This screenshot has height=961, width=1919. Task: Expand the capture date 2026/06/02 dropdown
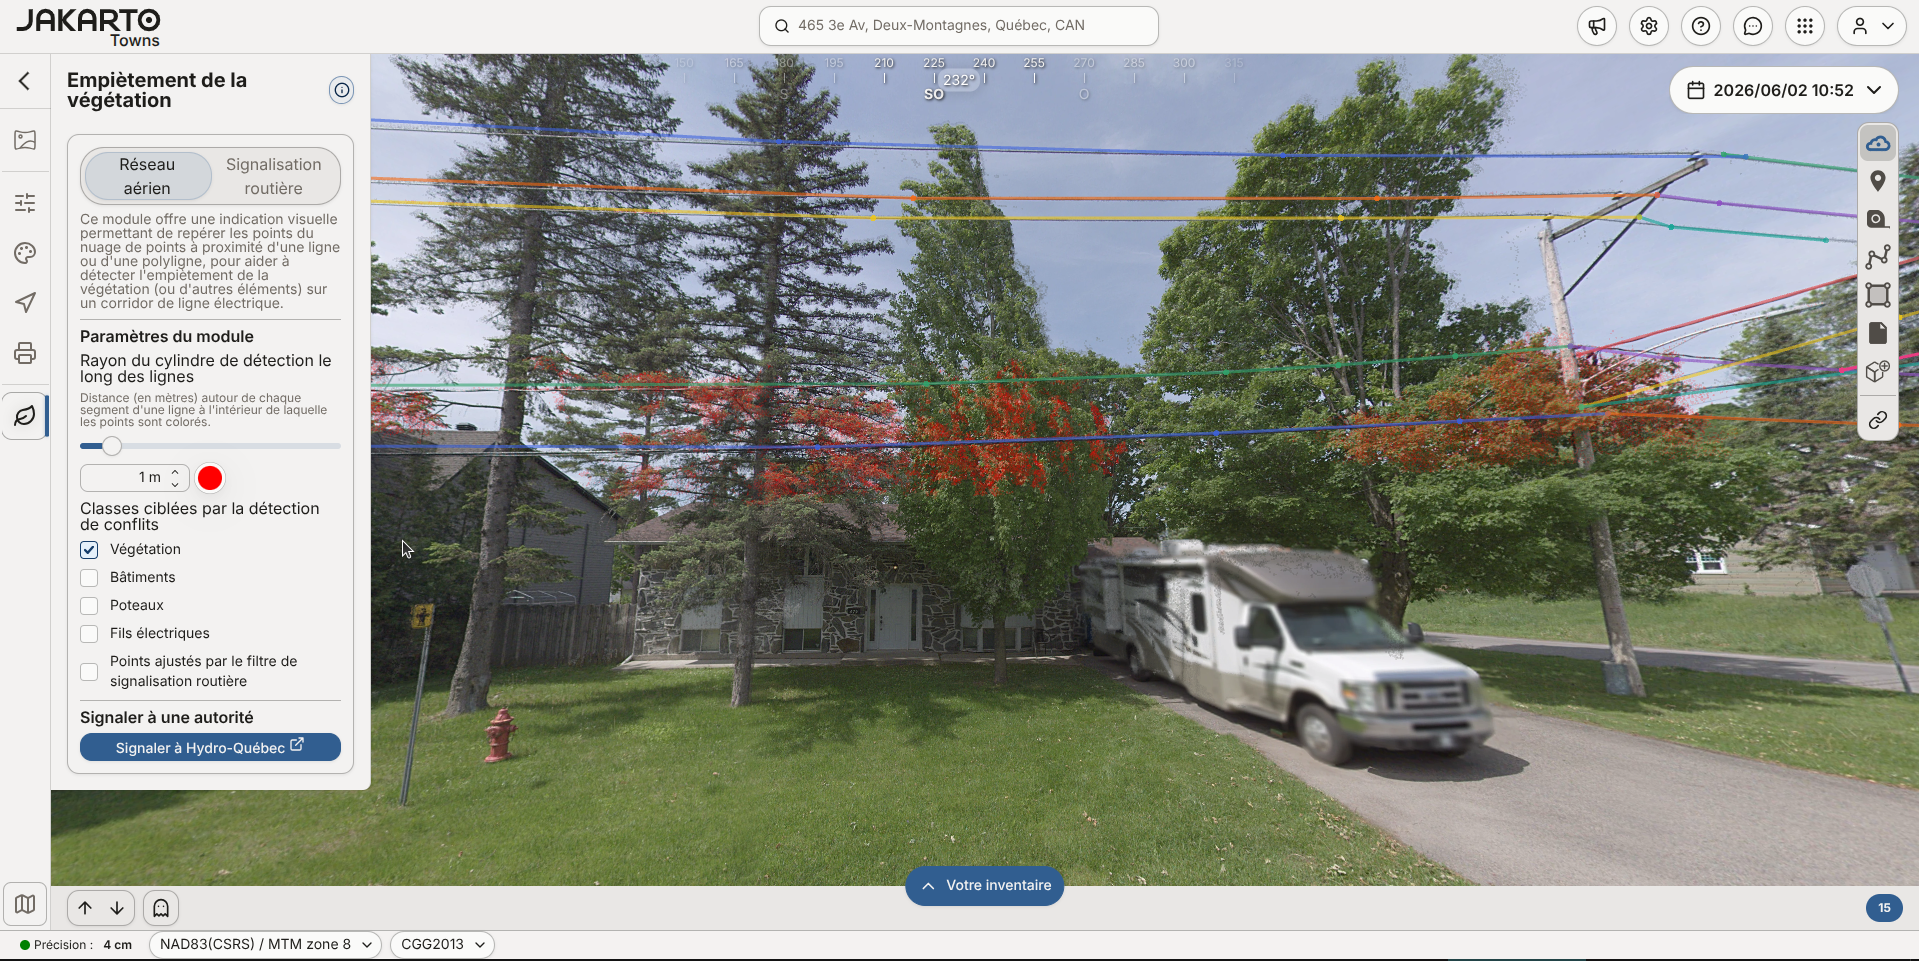click(x=1784, y=90)
